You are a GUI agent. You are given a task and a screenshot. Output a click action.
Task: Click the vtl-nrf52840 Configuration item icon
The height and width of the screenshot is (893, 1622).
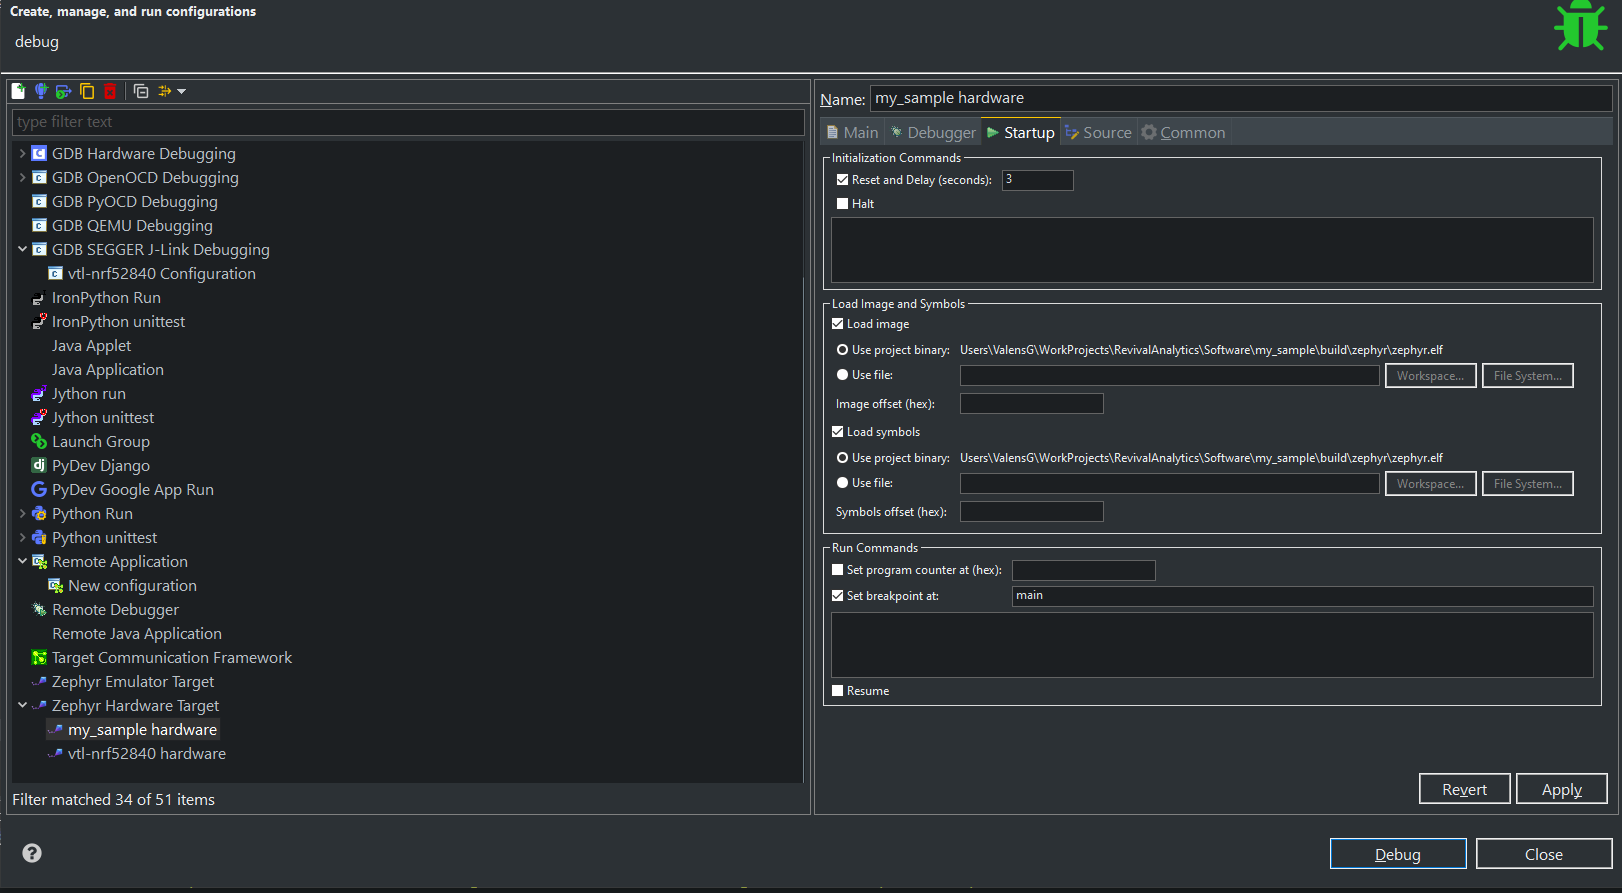click(55, 274)
